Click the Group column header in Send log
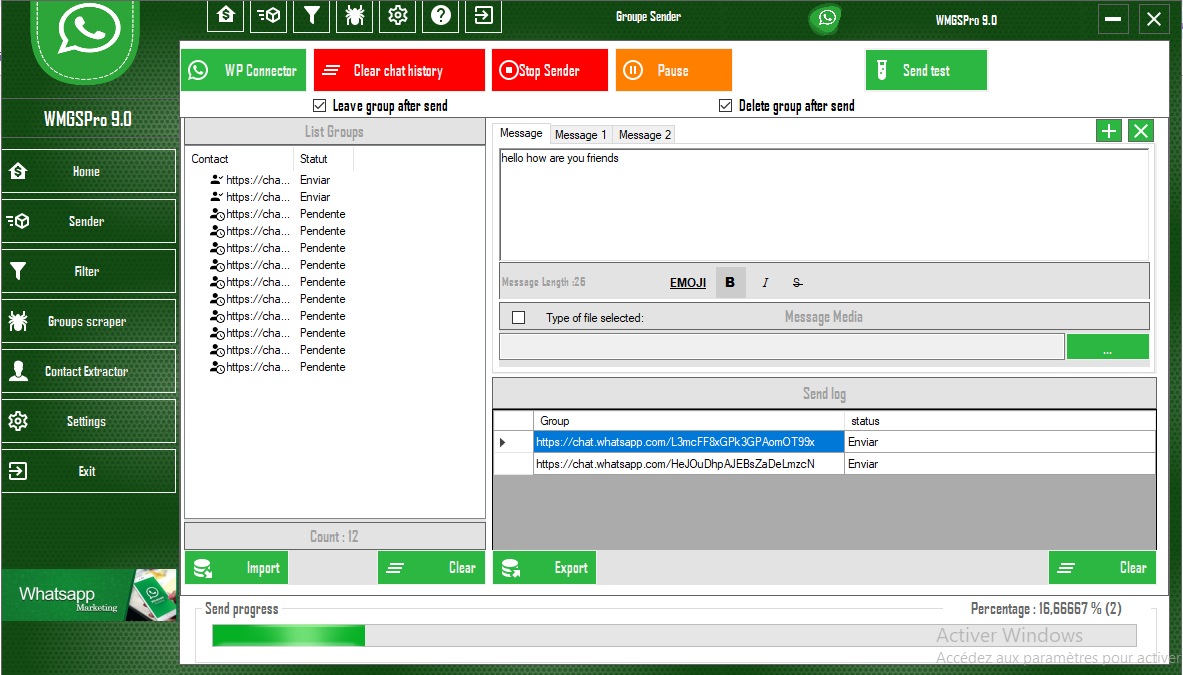This screenshot has width=1183, height=675. pyautogui.click(x=688, y=421)
